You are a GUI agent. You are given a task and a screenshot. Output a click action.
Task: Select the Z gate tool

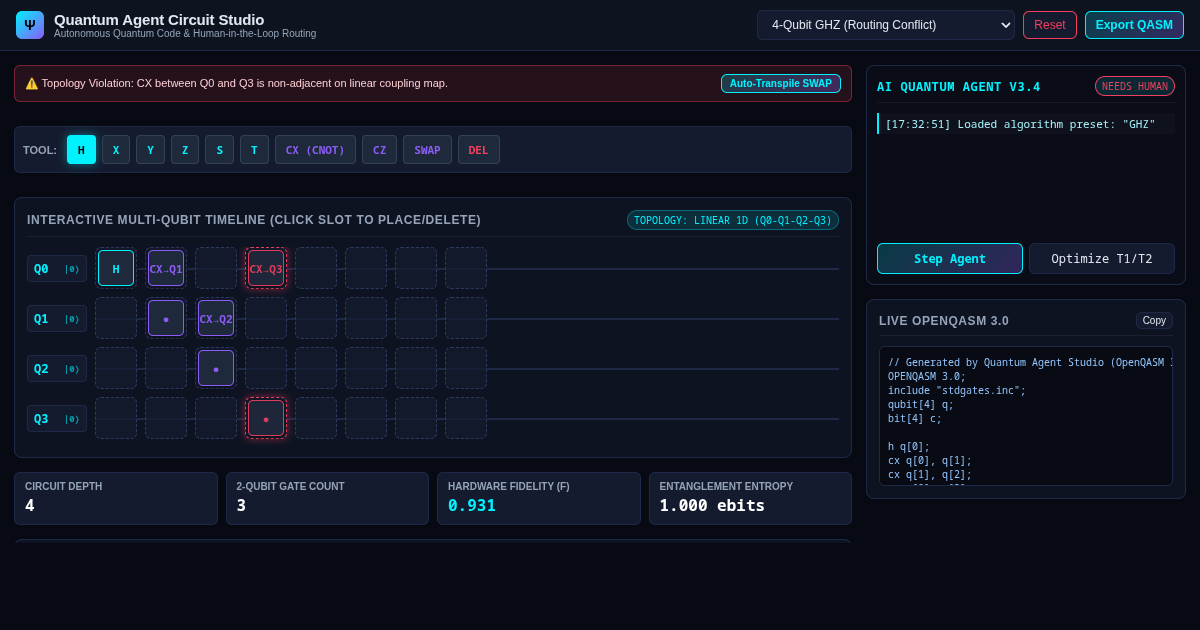[185, 150]
